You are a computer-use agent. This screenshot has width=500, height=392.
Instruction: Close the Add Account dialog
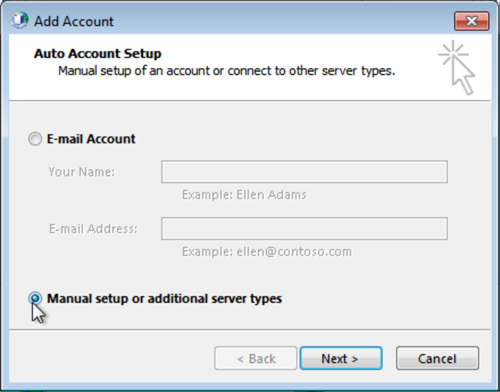coord(472,21)
